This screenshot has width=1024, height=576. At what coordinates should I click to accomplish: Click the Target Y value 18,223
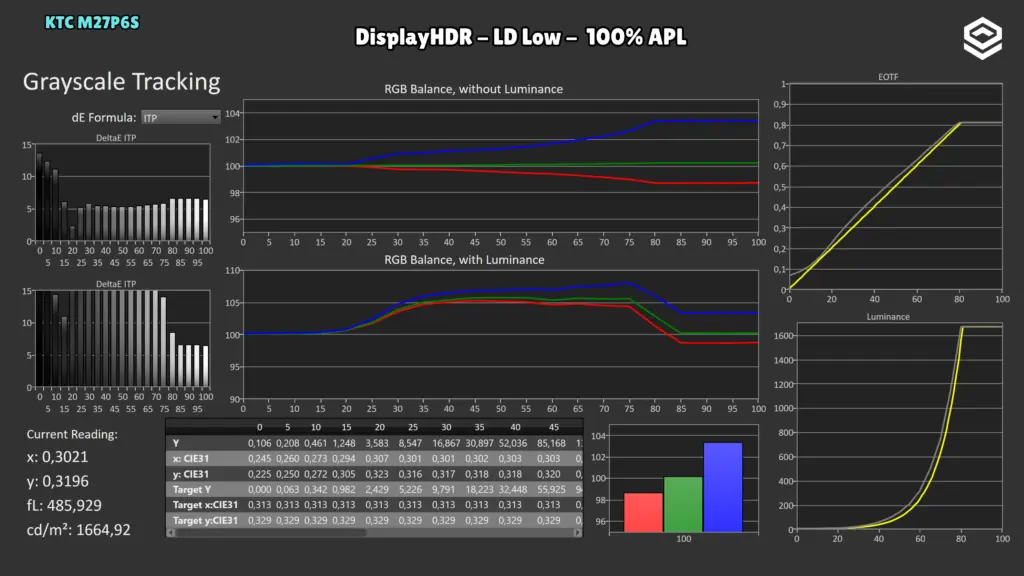pyautogui.click(x=479, y=489)
